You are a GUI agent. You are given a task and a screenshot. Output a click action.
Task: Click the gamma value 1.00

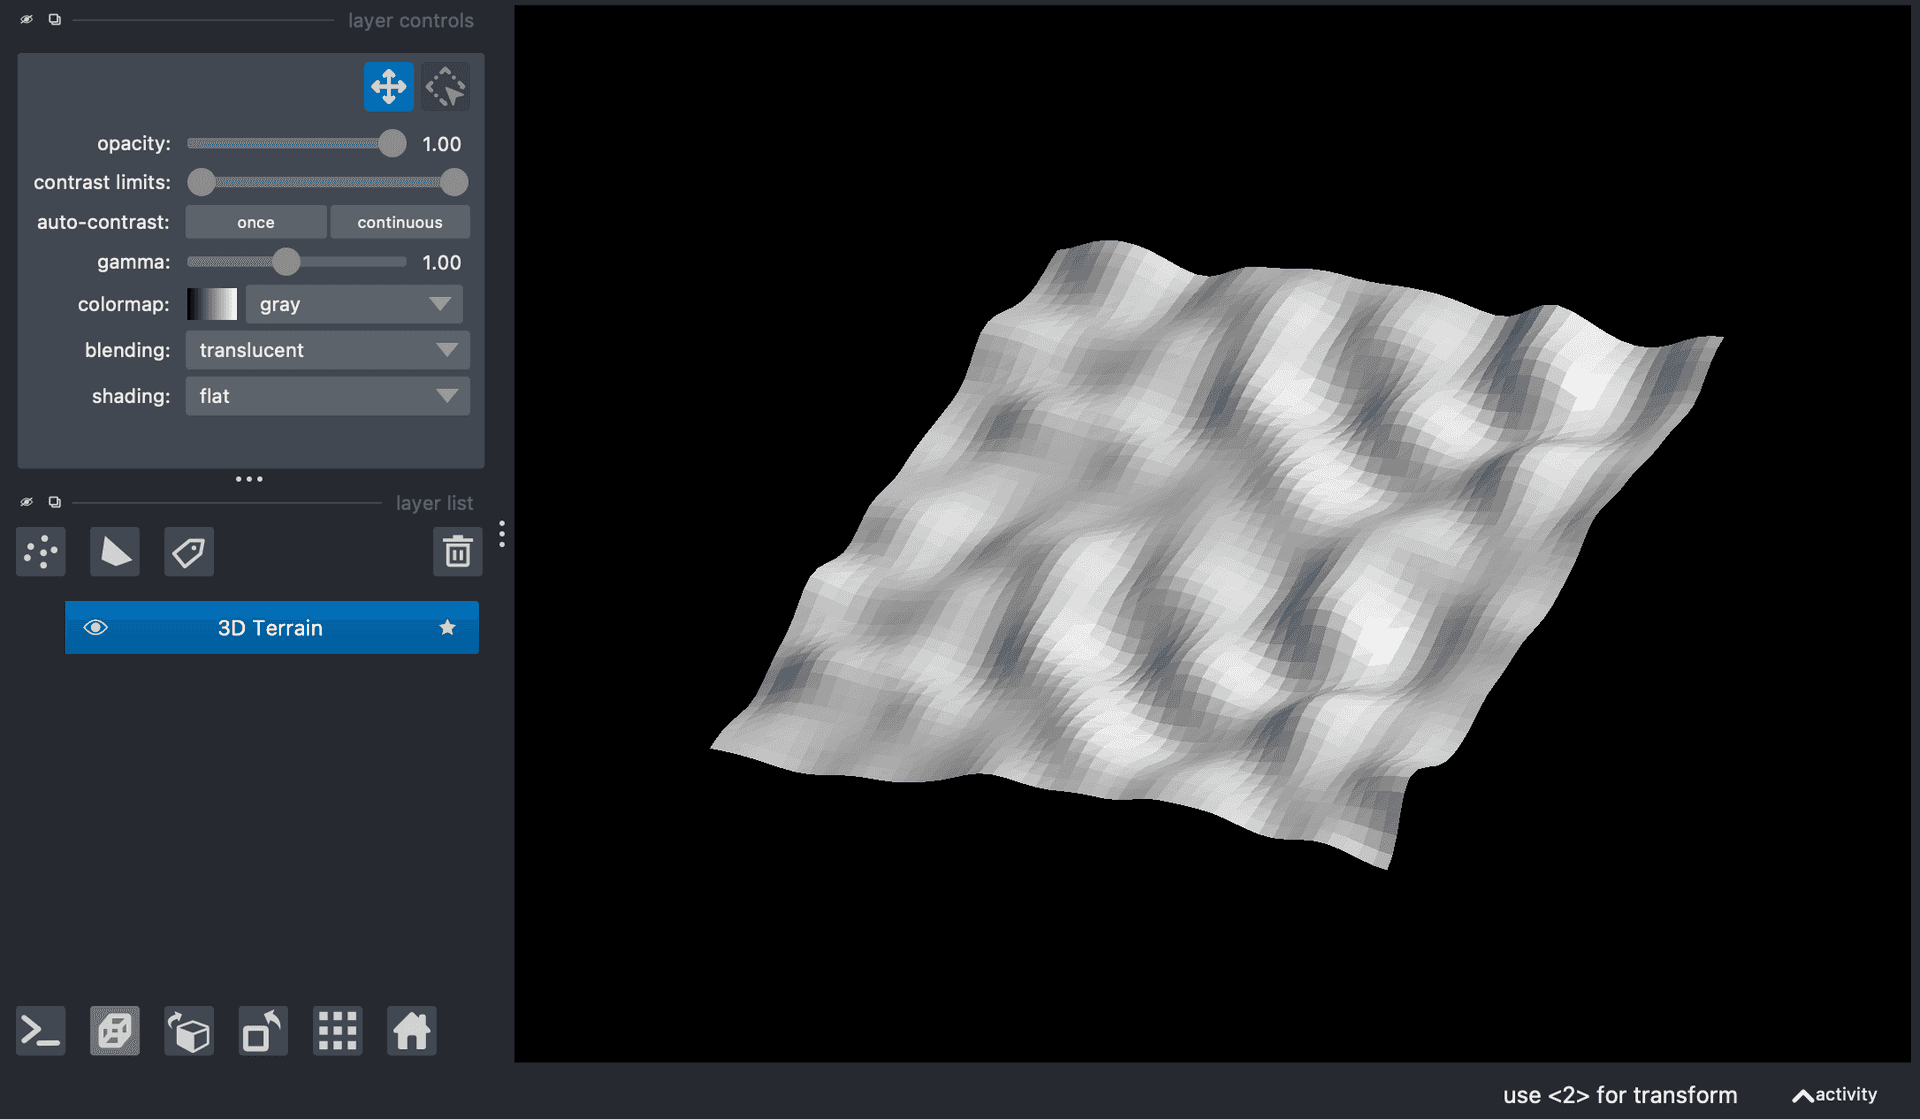(x=441, y=263)
